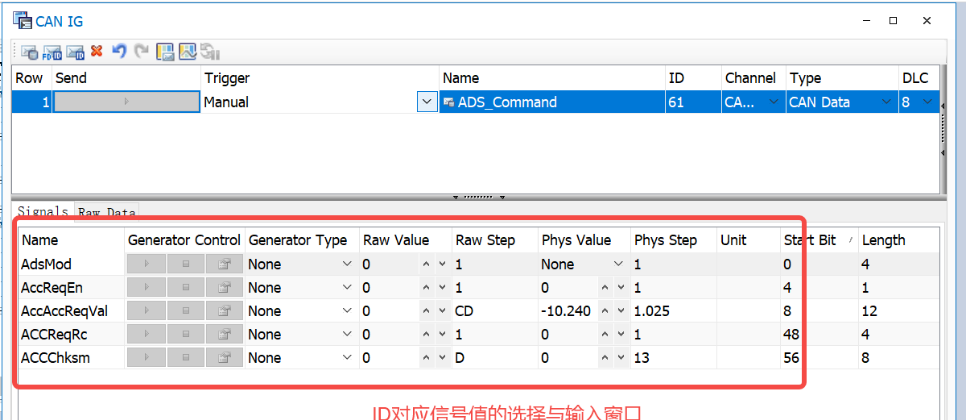The image size is (966, 420).
Task: Add a CAN frame from database icon
Action: 30,52
